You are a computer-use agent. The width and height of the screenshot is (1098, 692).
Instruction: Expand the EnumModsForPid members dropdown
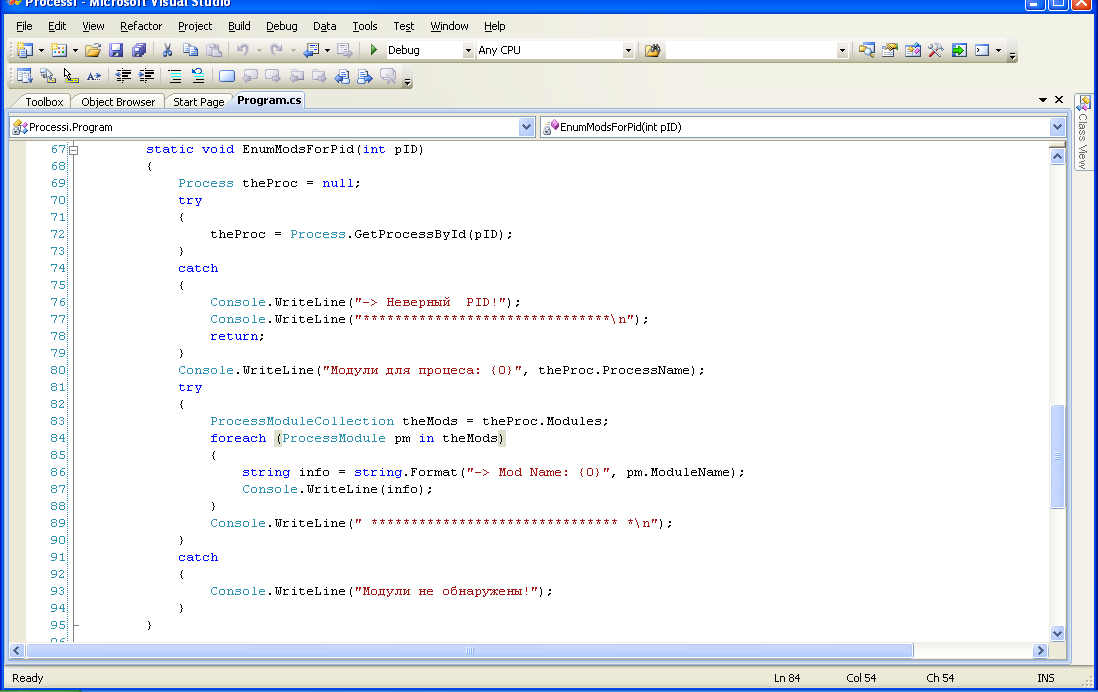(1057, 127)
